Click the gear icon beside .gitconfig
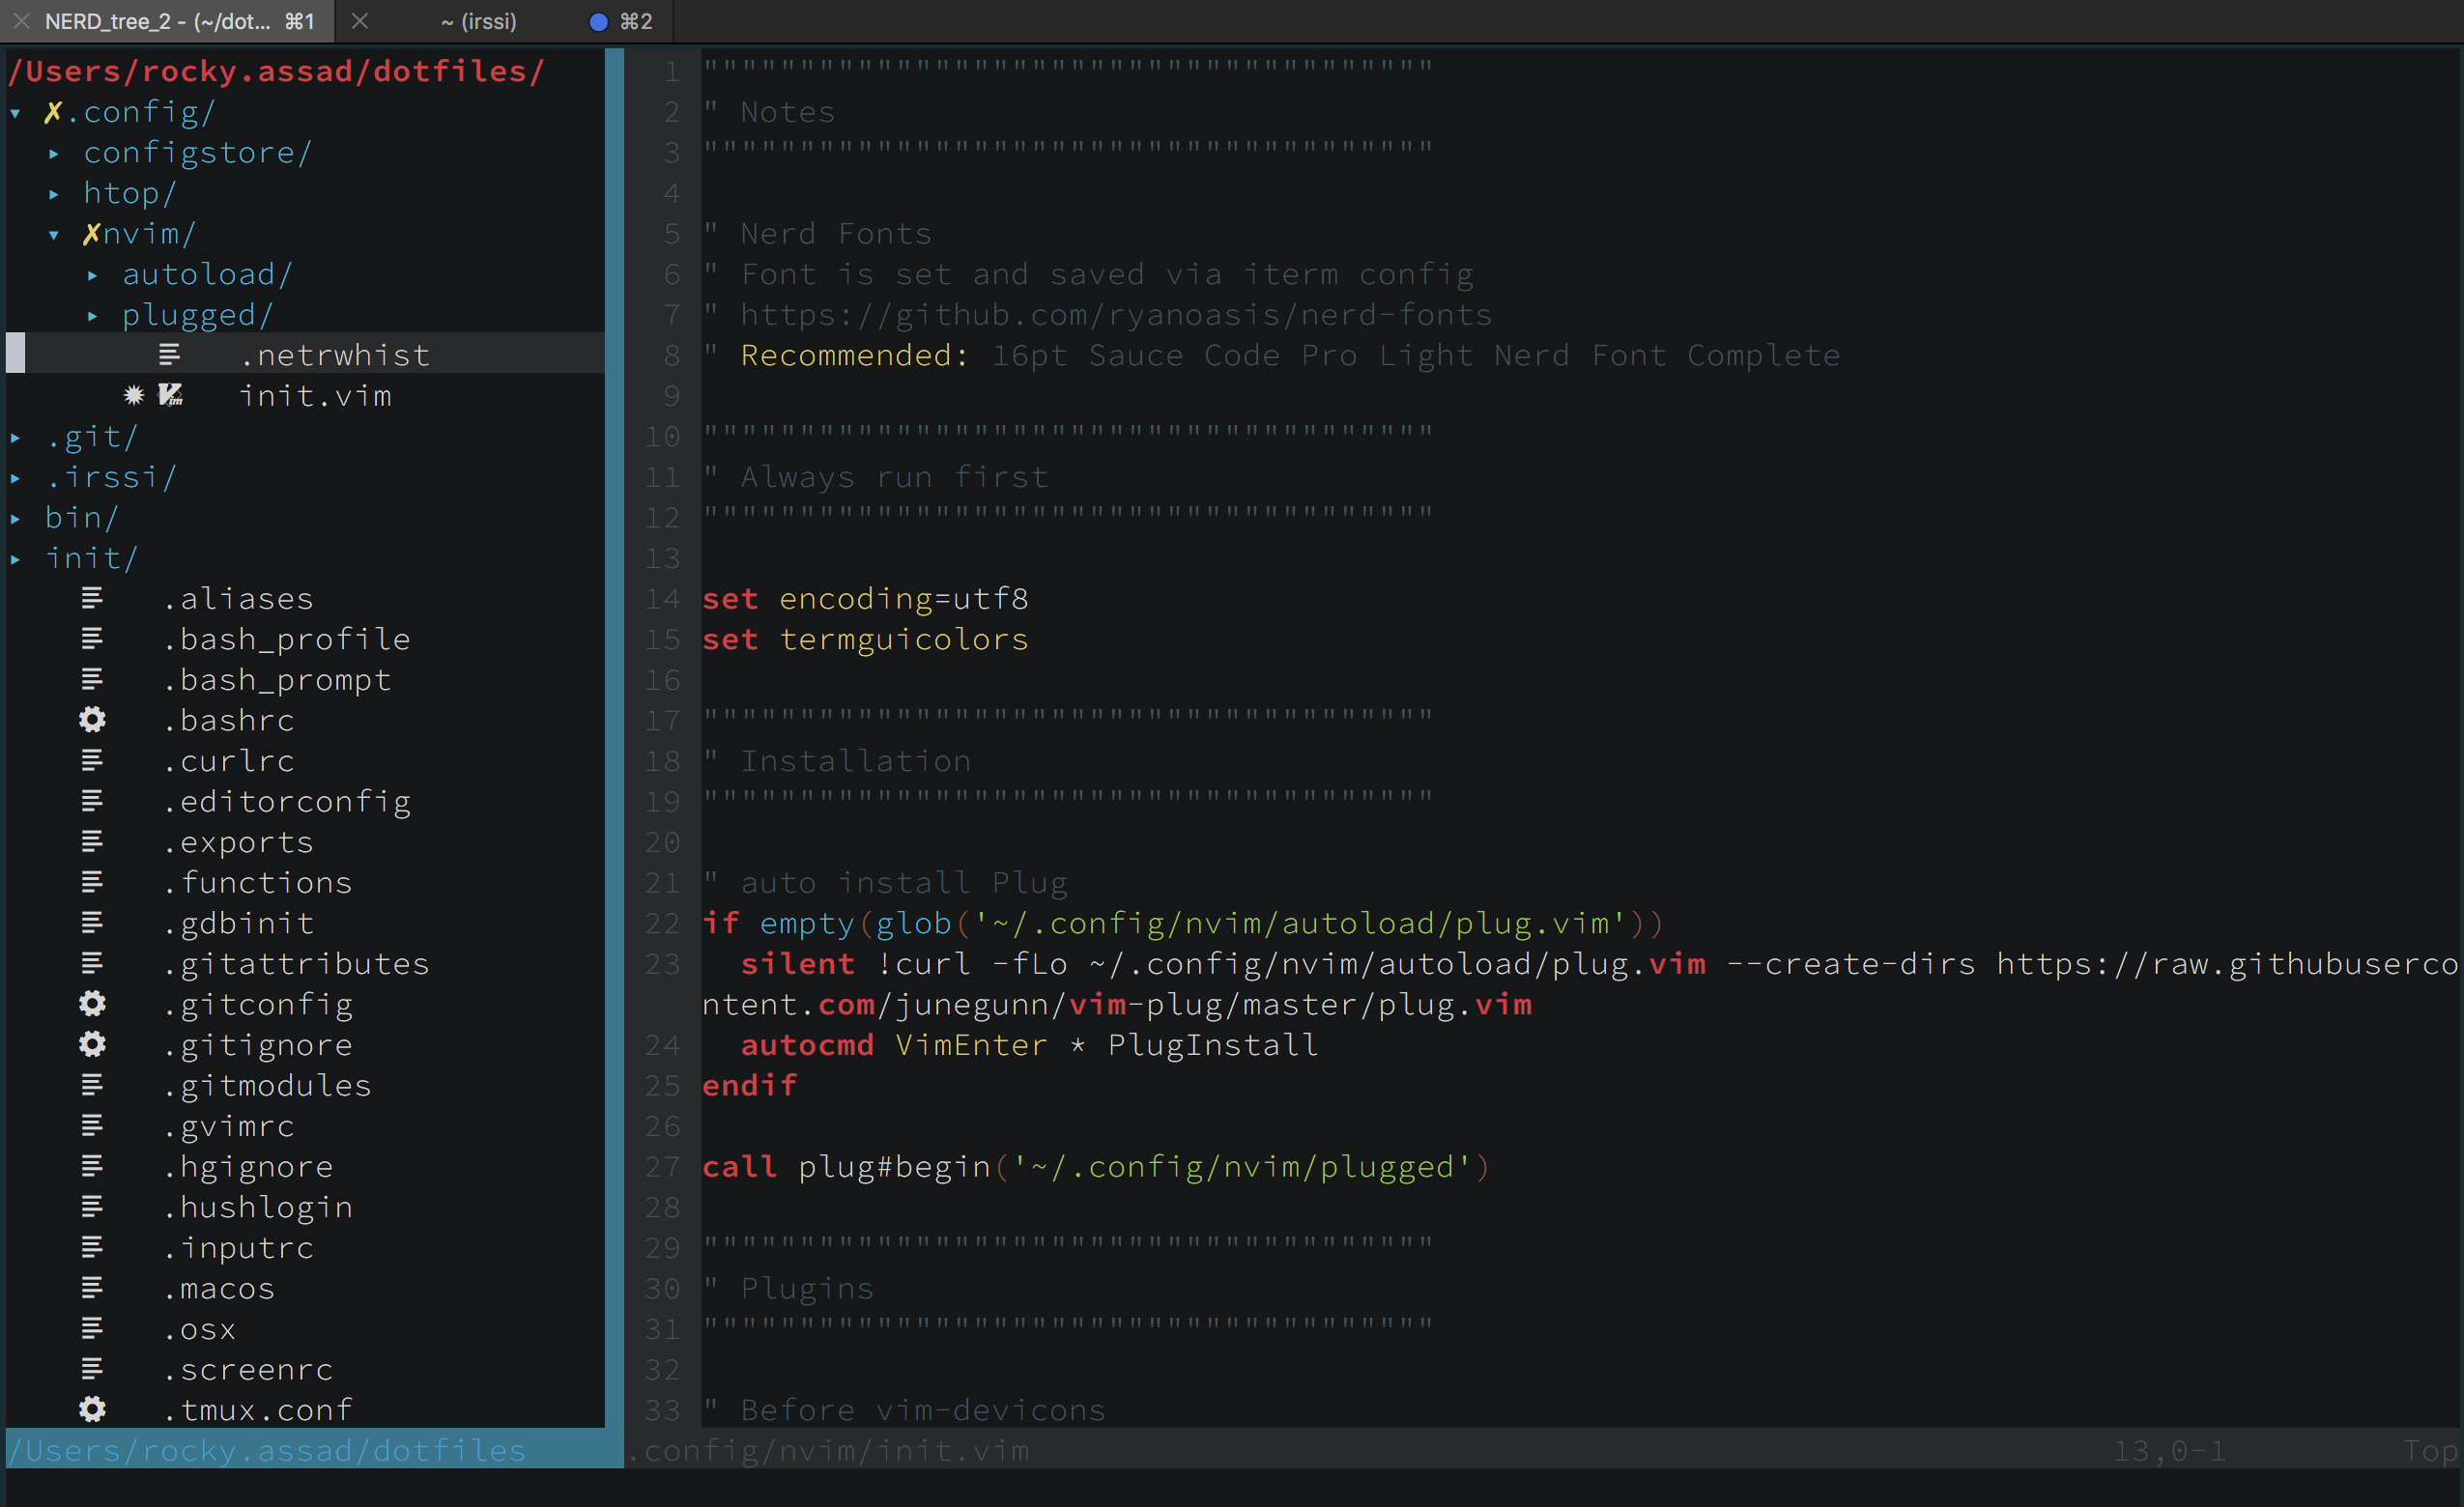 click(92, 1004)
